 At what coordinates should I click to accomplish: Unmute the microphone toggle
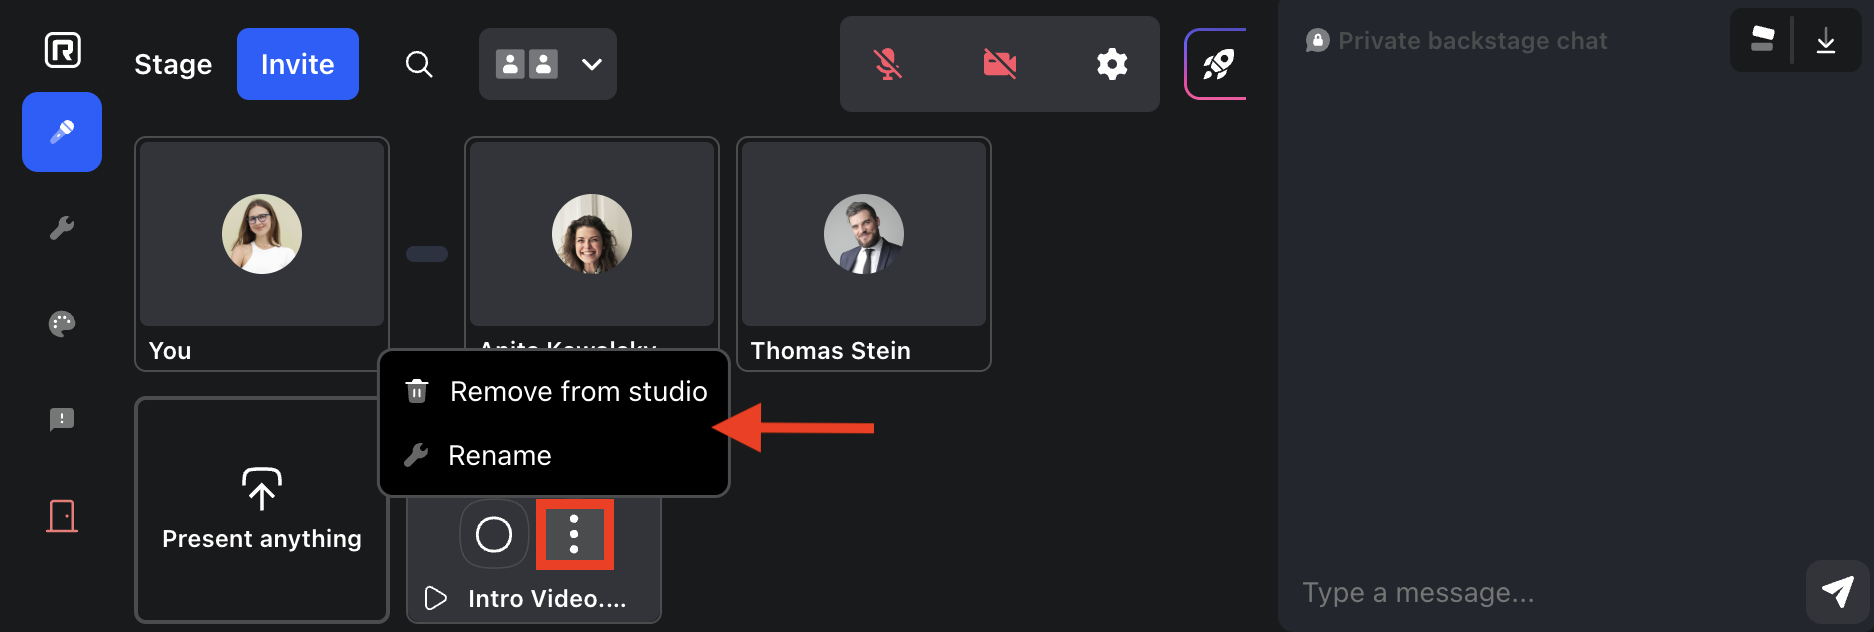[888, 65]
